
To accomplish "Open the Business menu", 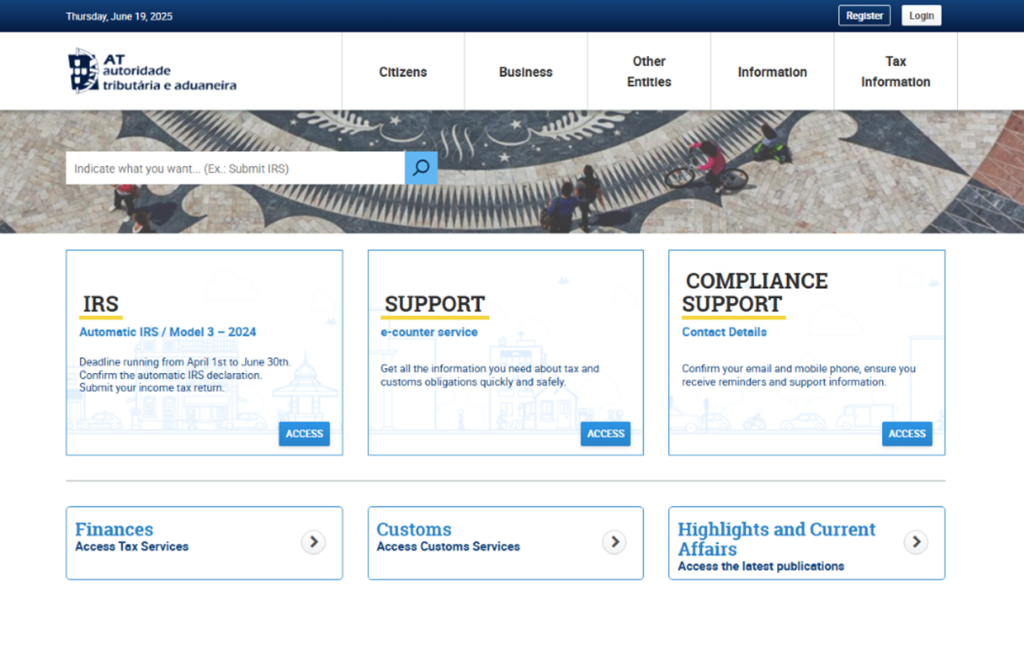I will click(525, 72).
